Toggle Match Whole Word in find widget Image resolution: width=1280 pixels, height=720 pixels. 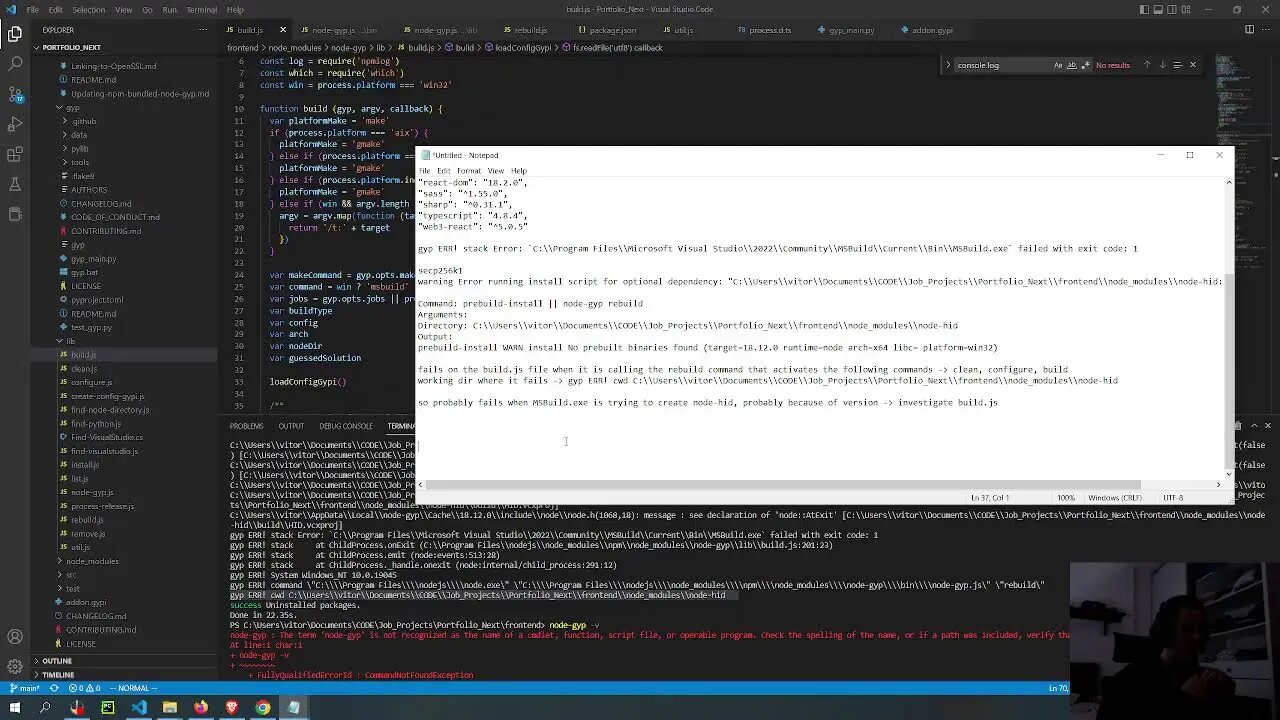coord(1072,65)
